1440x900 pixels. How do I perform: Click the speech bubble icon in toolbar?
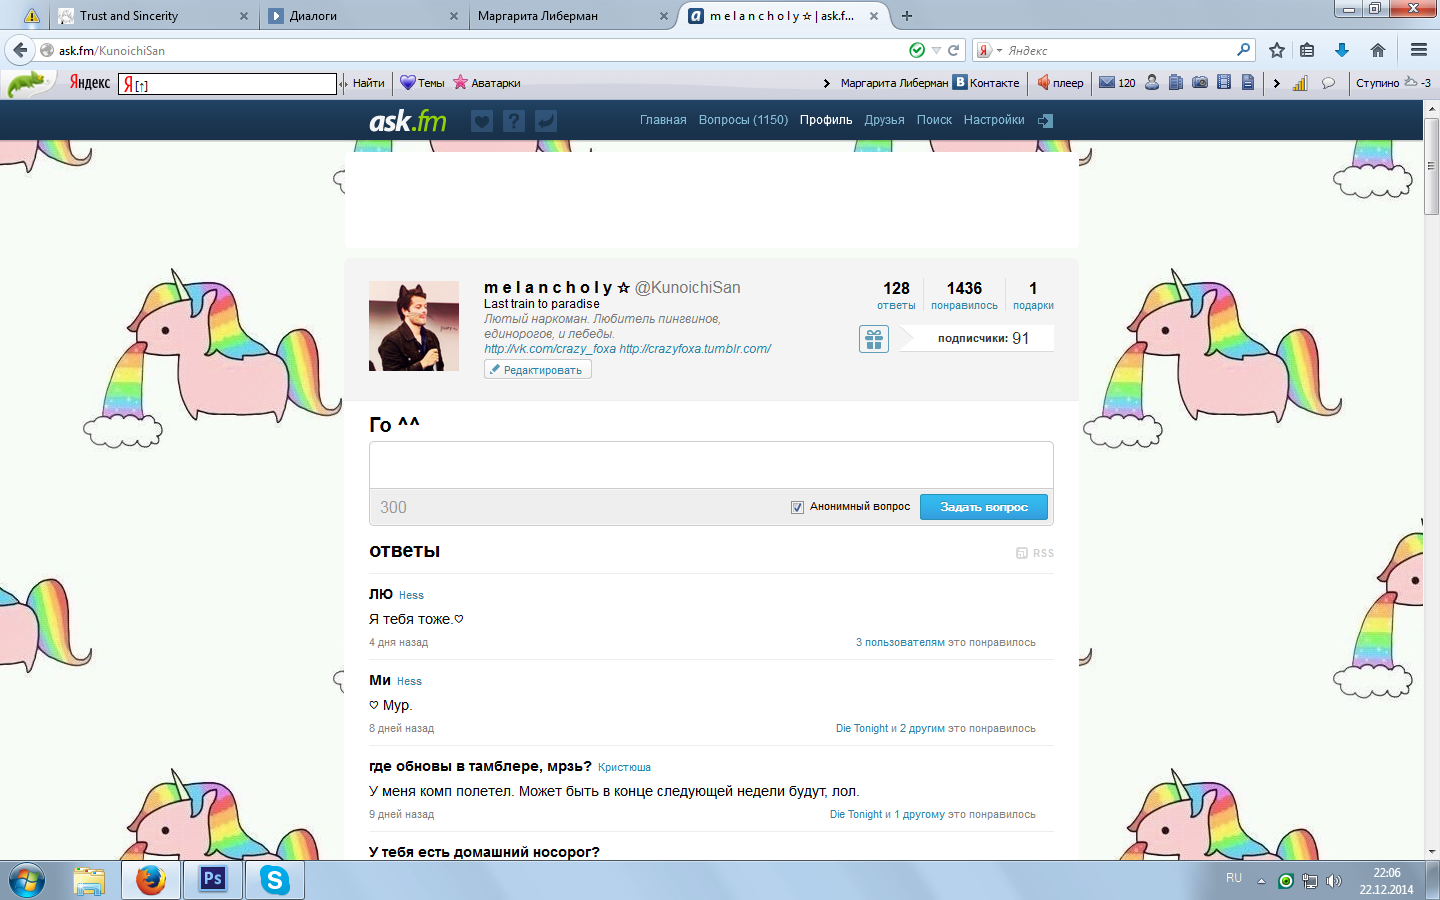coord(1328,83)
